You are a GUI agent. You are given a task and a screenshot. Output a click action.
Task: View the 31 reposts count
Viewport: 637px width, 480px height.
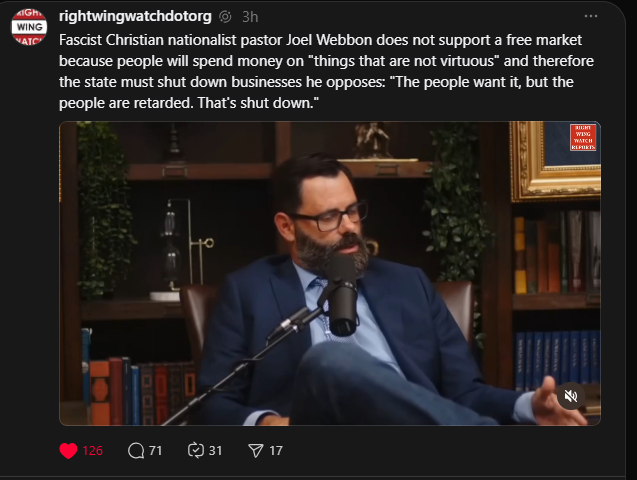point(215,451)
